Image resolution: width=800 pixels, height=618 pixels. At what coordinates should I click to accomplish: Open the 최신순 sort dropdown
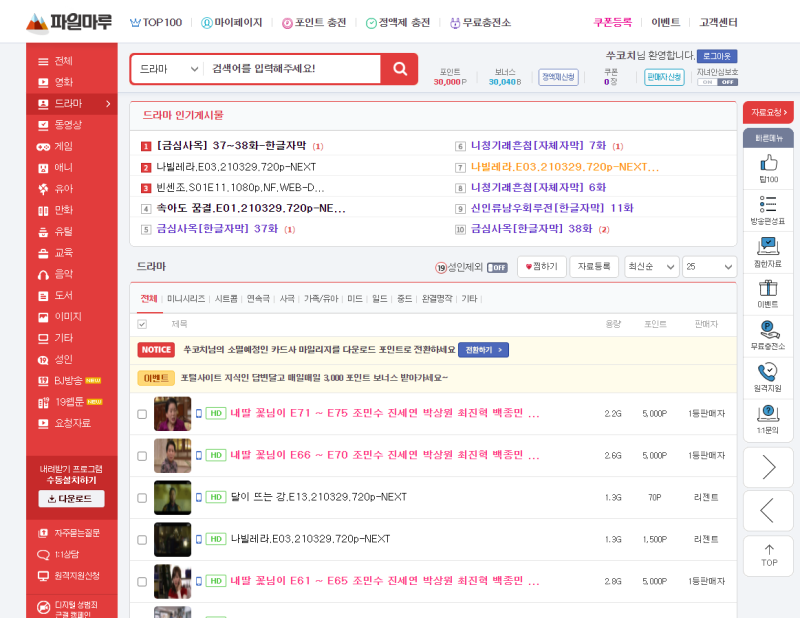pyautogui.click(x=652, y=266)
